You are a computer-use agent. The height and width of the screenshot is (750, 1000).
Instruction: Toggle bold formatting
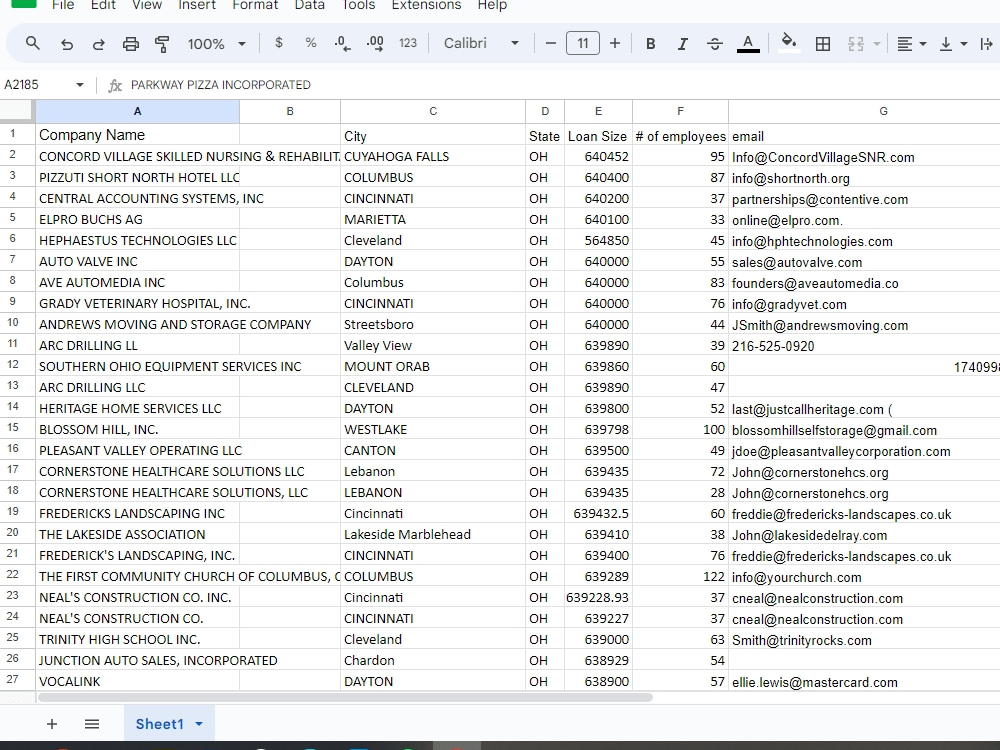(x=651, y=43)
